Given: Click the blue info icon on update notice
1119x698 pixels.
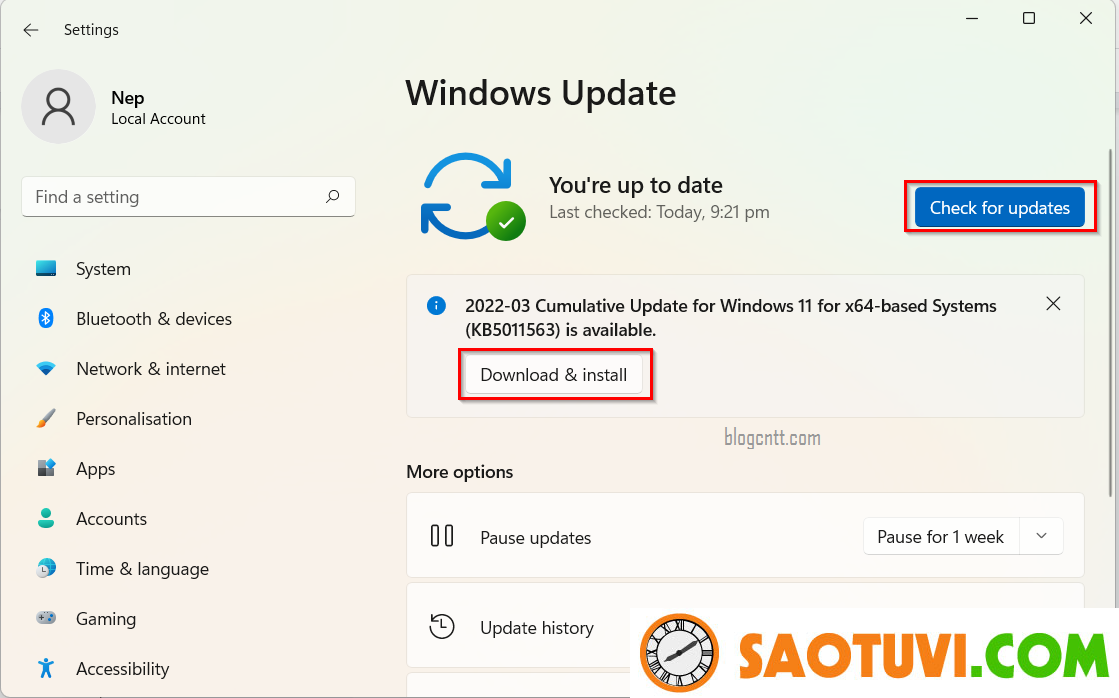Looking at the screenshot, I should (436, 306).
